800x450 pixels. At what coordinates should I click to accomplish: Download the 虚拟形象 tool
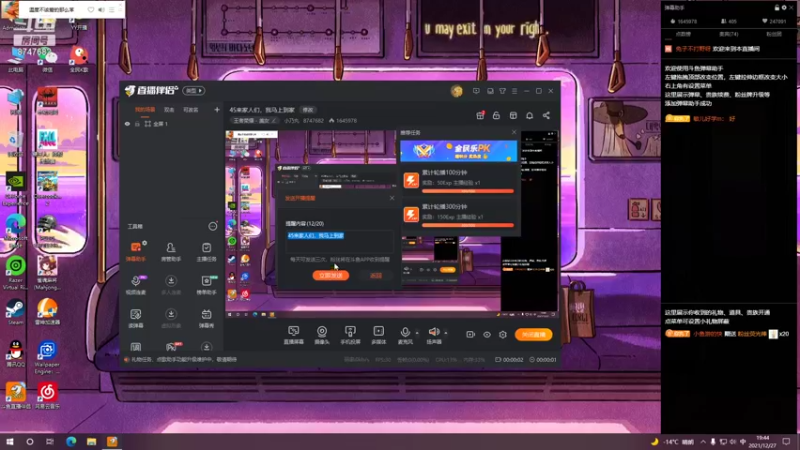[x=171, y=318]
